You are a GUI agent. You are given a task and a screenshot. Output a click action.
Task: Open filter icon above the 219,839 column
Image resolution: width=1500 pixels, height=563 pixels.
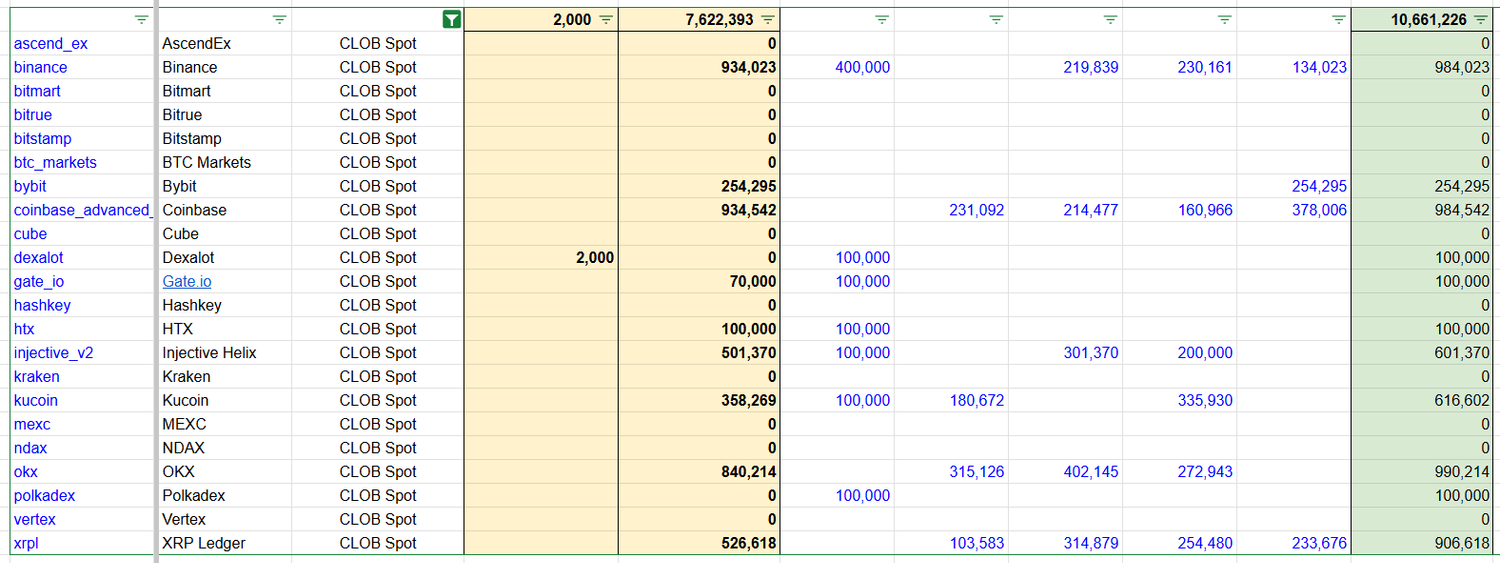pyautogui.click(x=1109, y=19)
